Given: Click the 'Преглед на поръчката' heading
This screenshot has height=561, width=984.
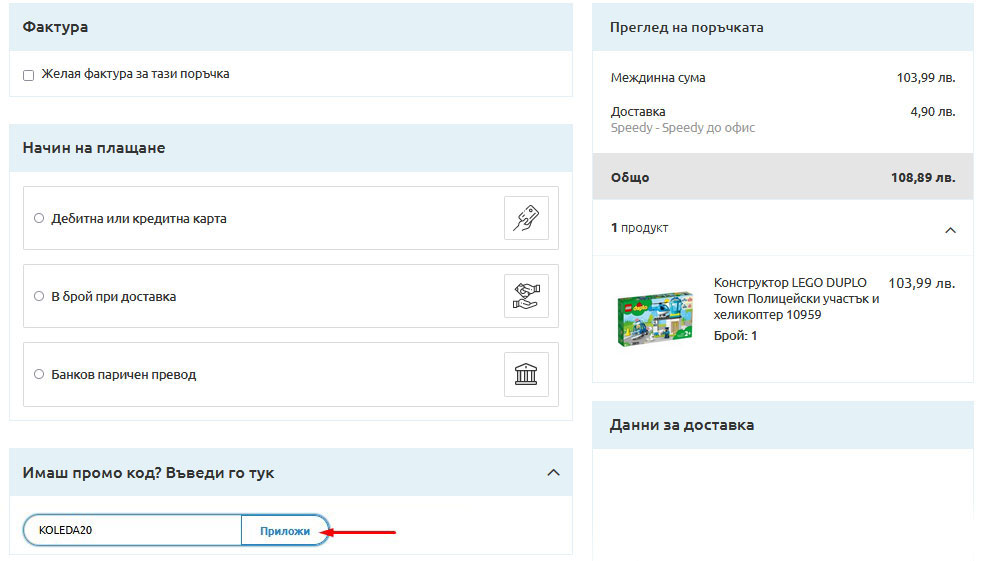Looking at the screenshot, I should (x=687, y=28).
